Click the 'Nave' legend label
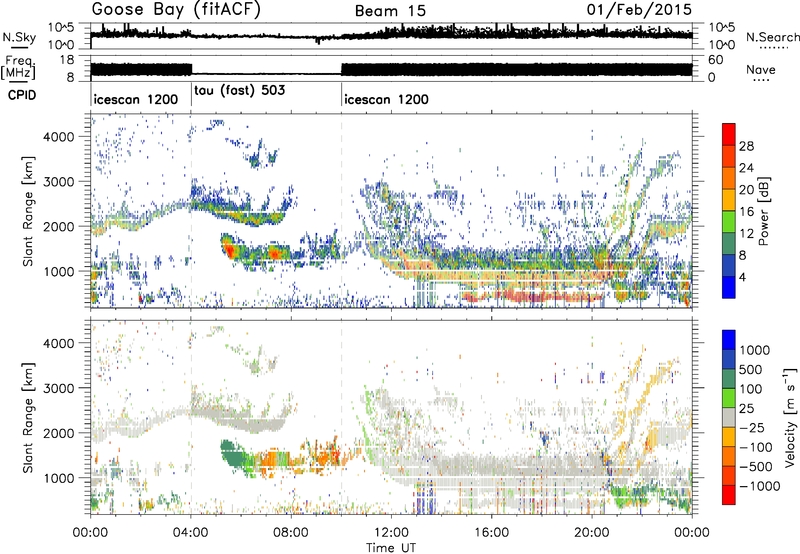Screen dimensions: 800x554 [x=761, y=69]
